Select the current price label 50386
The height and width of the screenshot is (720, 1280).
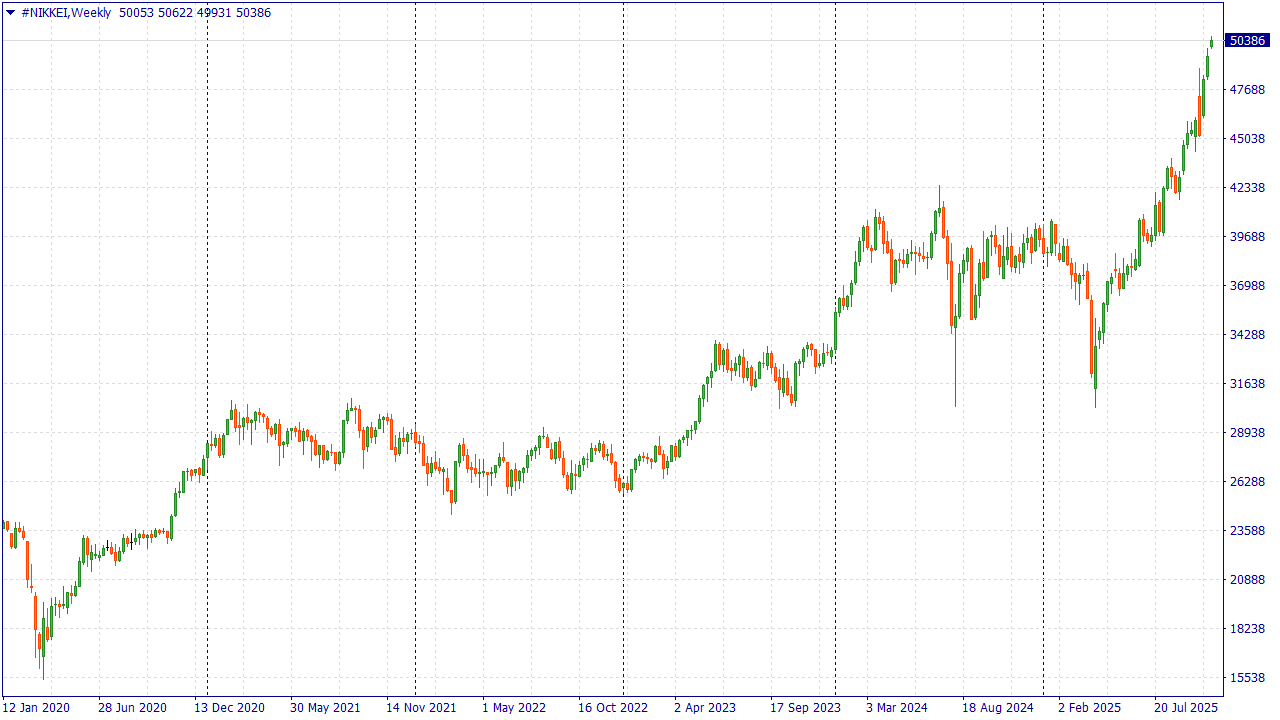tap(1248, 41)
